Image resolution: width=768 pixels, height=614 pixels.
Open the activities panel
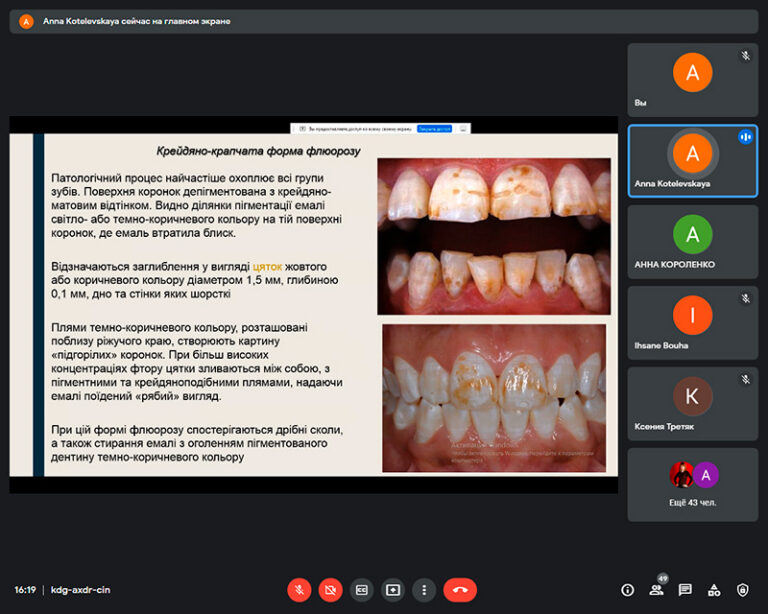pos(714,590)
